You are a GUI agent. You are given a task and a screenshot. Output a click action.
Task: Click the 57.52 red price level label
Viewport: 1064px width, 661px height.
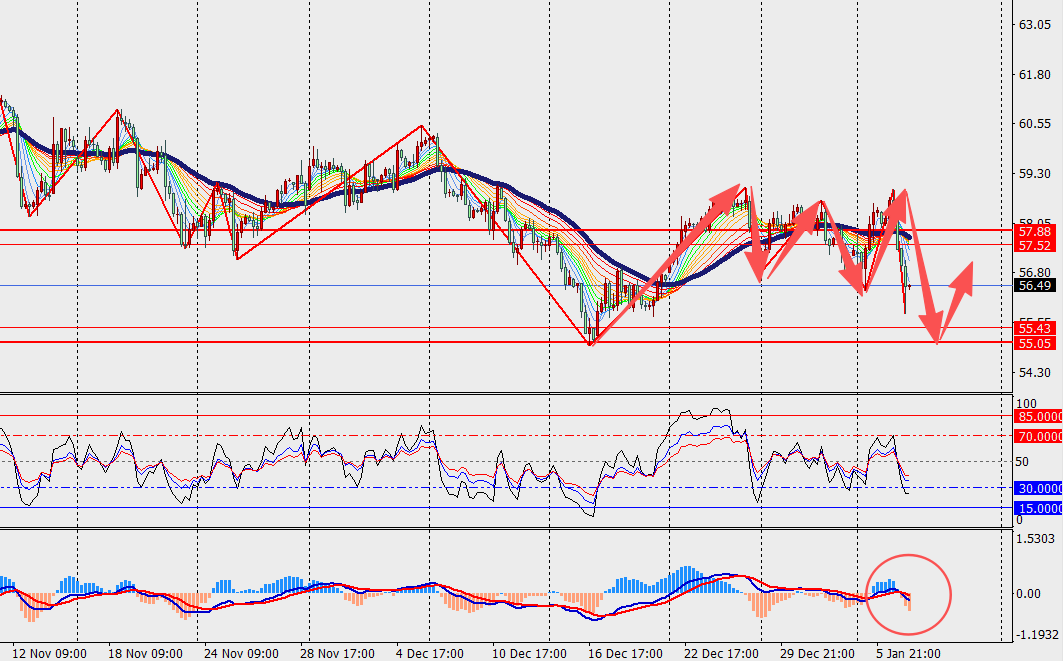point(1031,245)
